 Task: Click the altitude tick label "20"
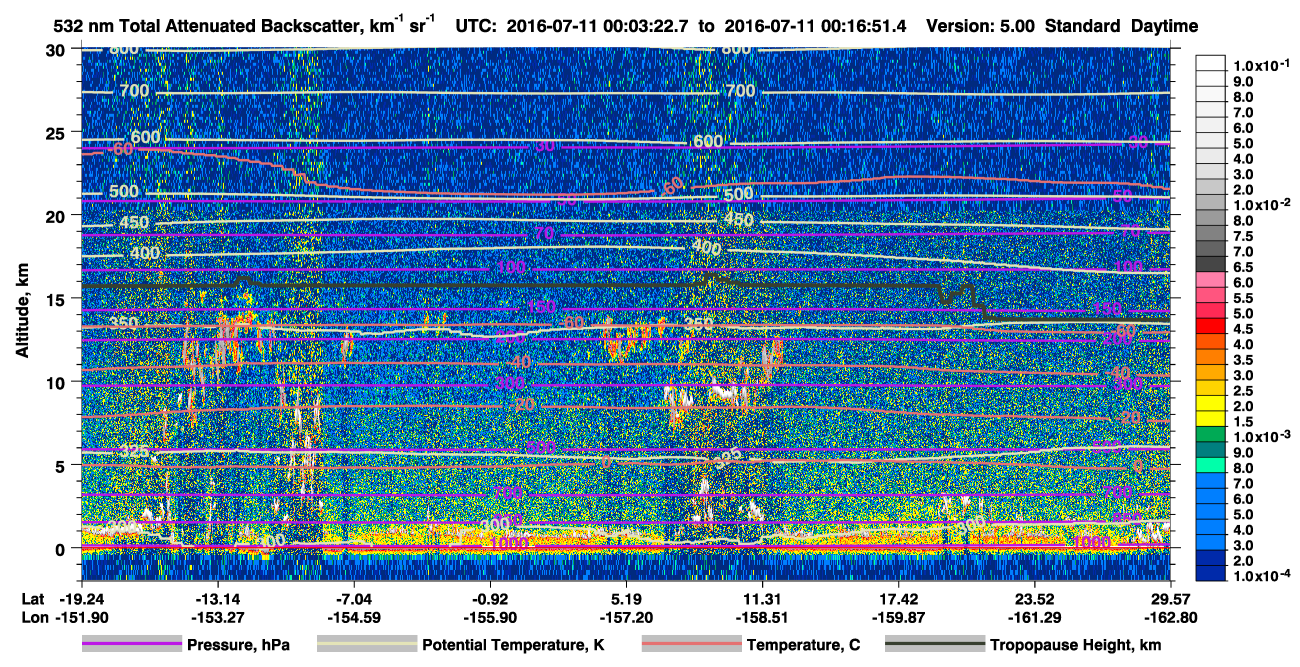click(x=57, y=216)
